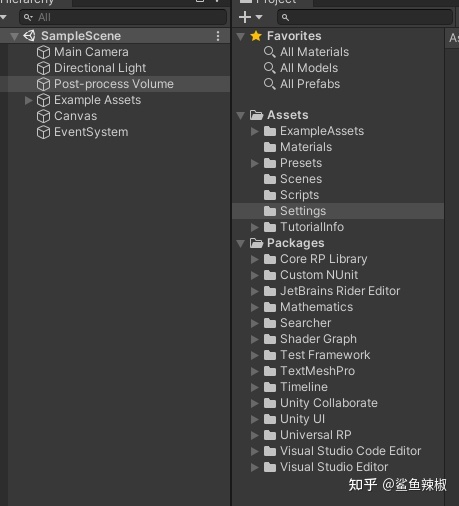Click the folder icon of Settings
459x506 pixels.
coord(270,211)
